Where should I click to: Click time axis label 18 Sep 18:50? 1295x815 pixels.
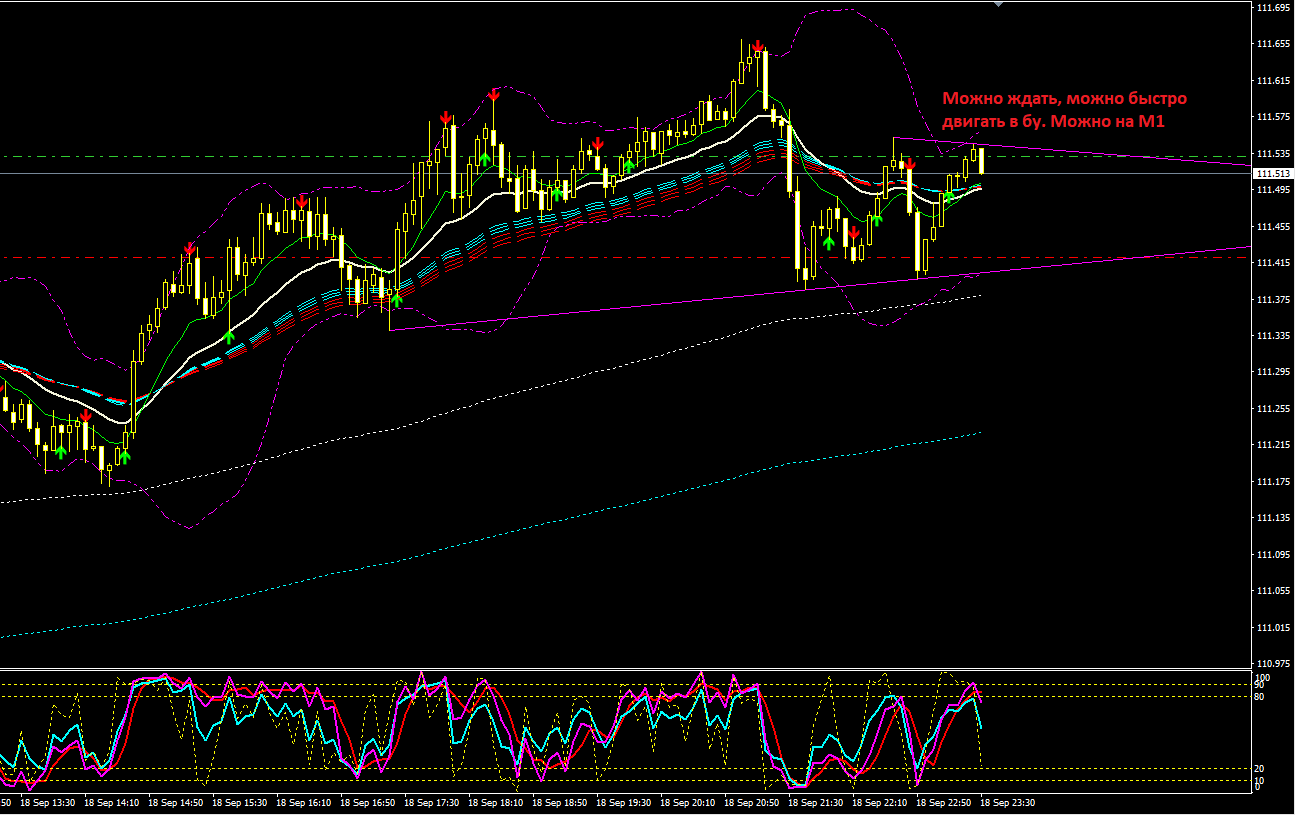coord(560,802)
